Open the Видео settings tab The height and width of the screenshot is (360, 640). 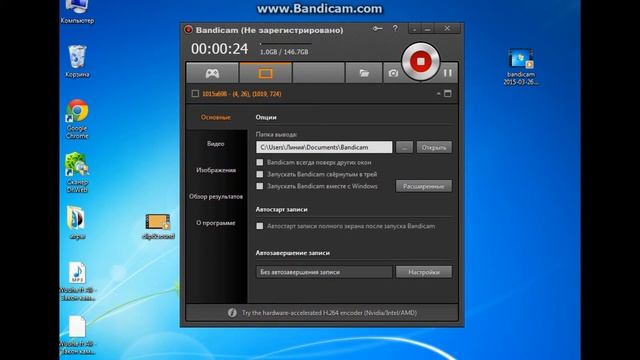click(216, 144)
